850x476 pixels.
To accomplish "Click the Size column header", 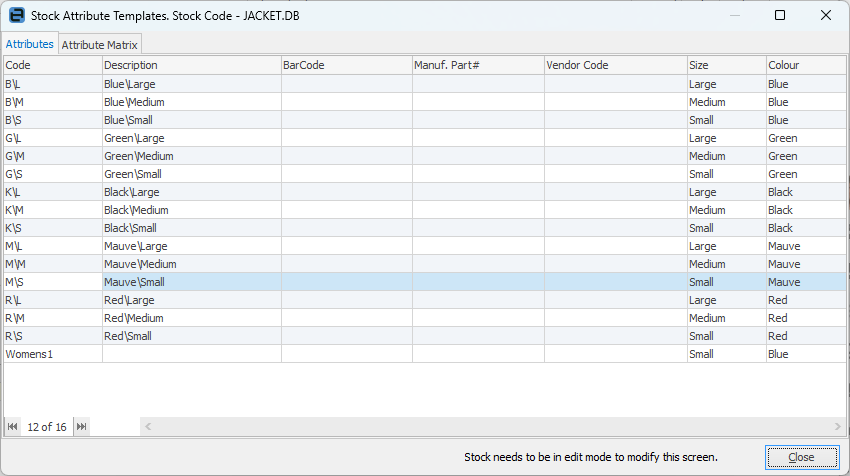I will [726, 65].
